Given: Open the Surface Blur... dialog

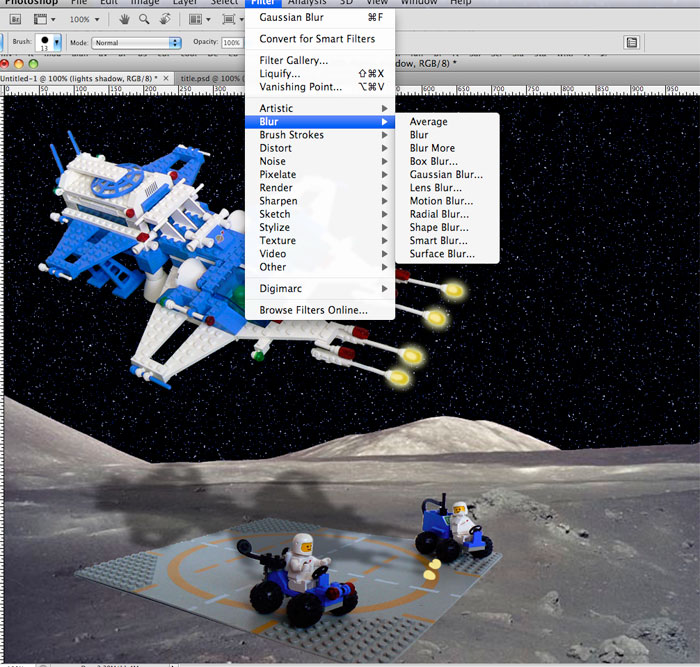Looking at the screenshot, I should pos(447,254).
